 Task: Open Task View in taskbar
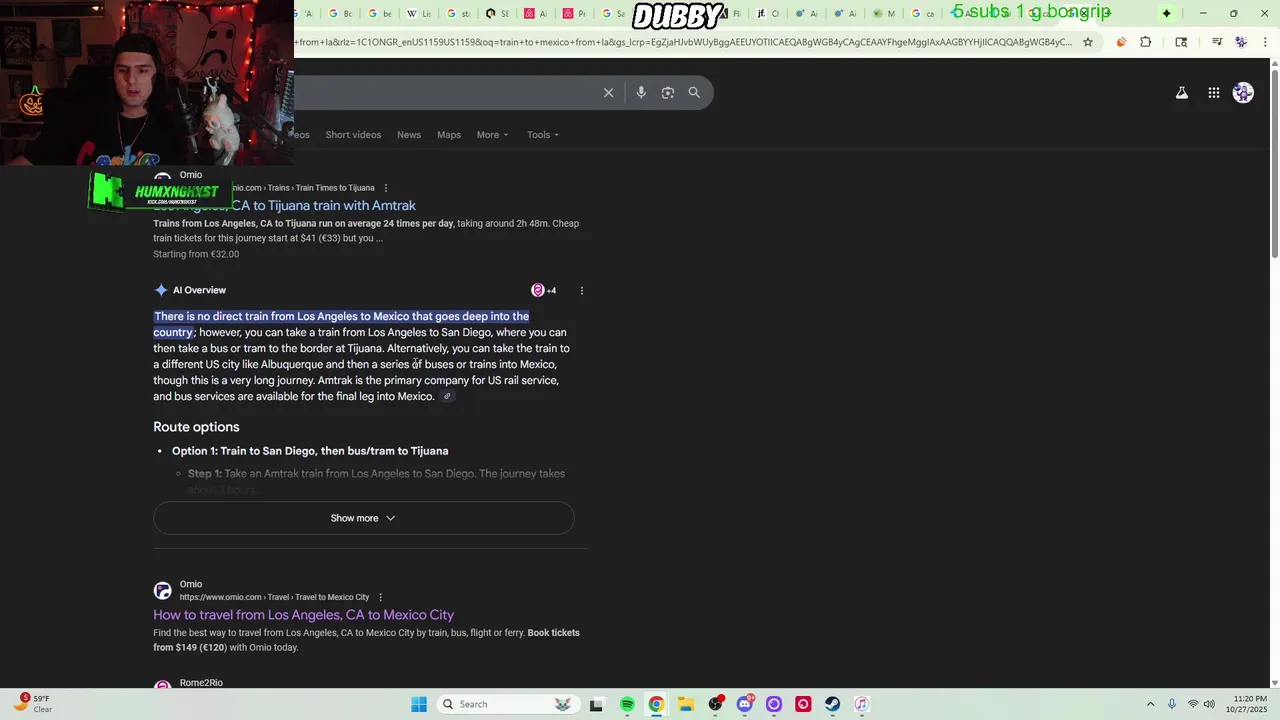point(597,704)
